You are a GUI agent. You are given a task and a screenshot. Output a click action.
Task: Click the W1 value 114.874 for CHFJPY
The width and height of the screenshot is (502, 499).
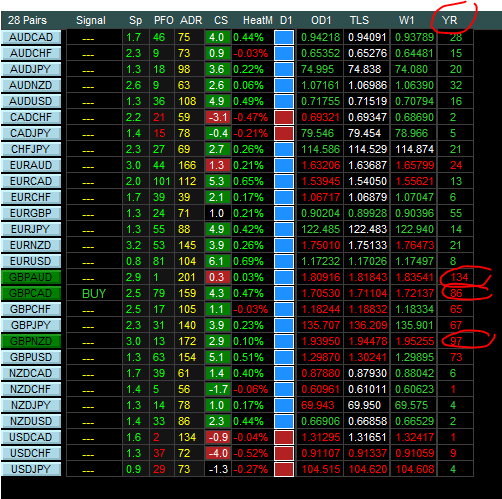[414, 149]
